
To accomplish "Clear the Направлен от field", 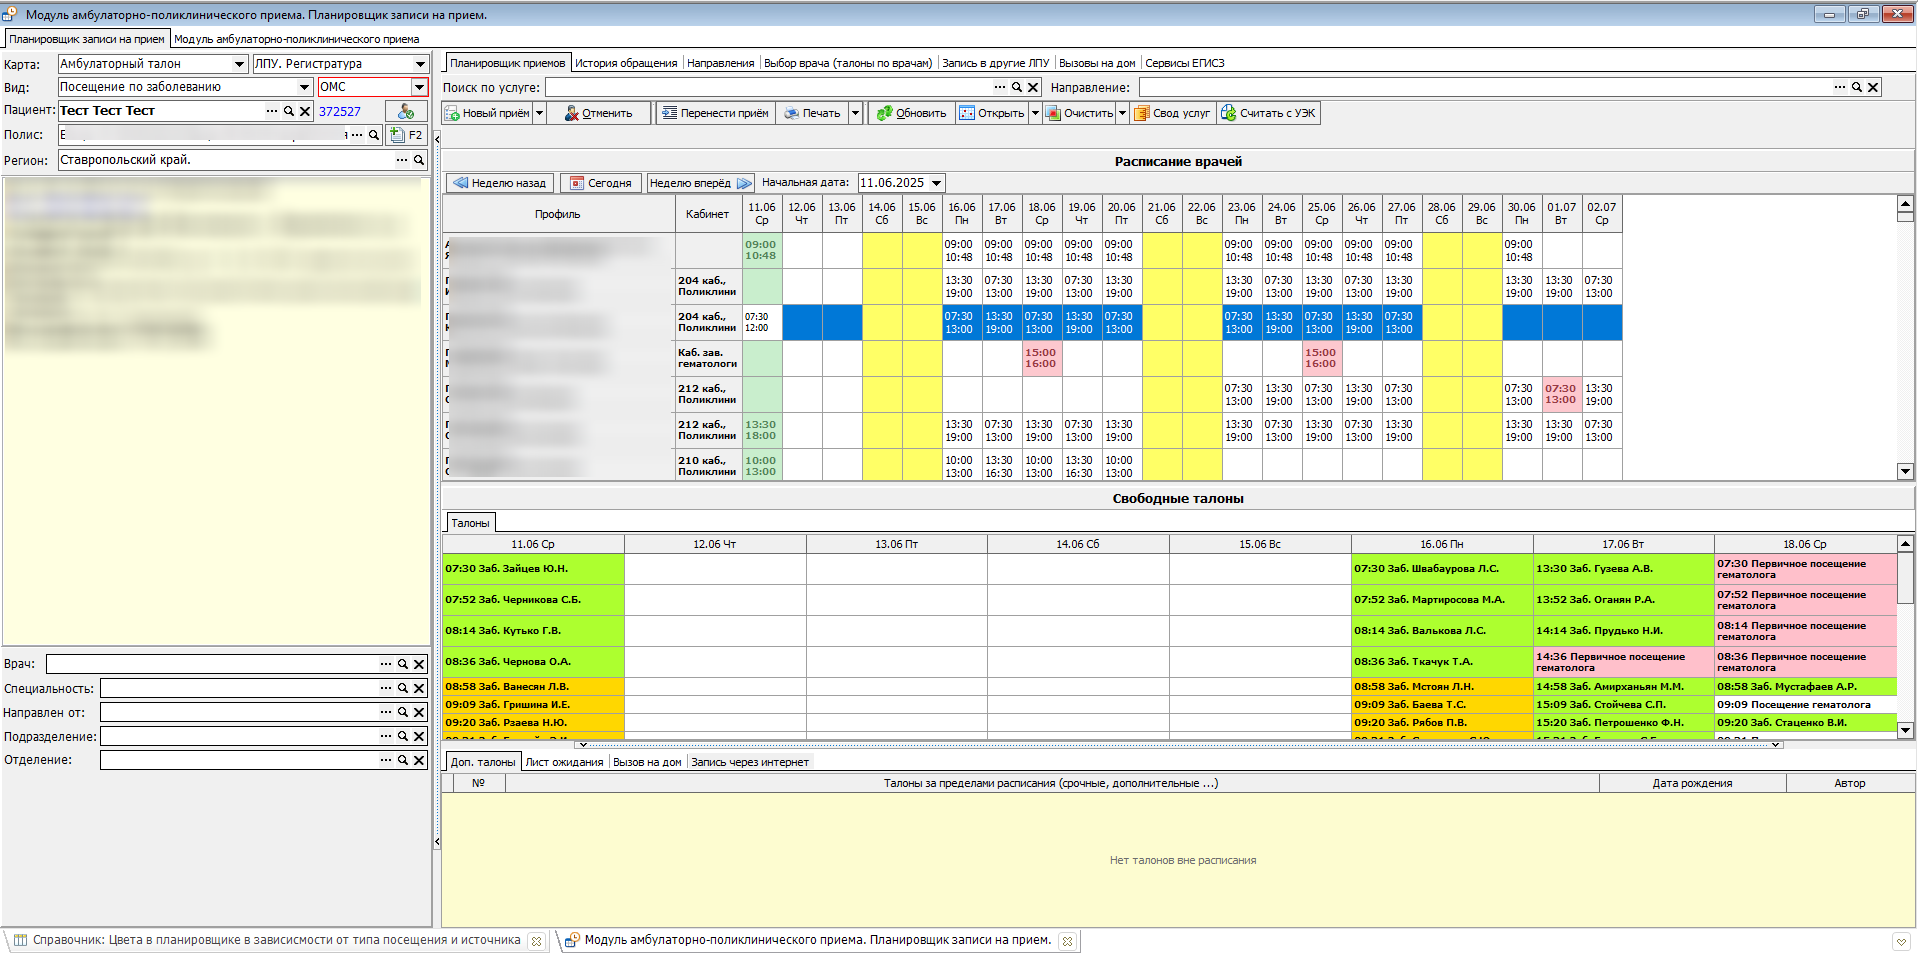I will click(419, 712).
